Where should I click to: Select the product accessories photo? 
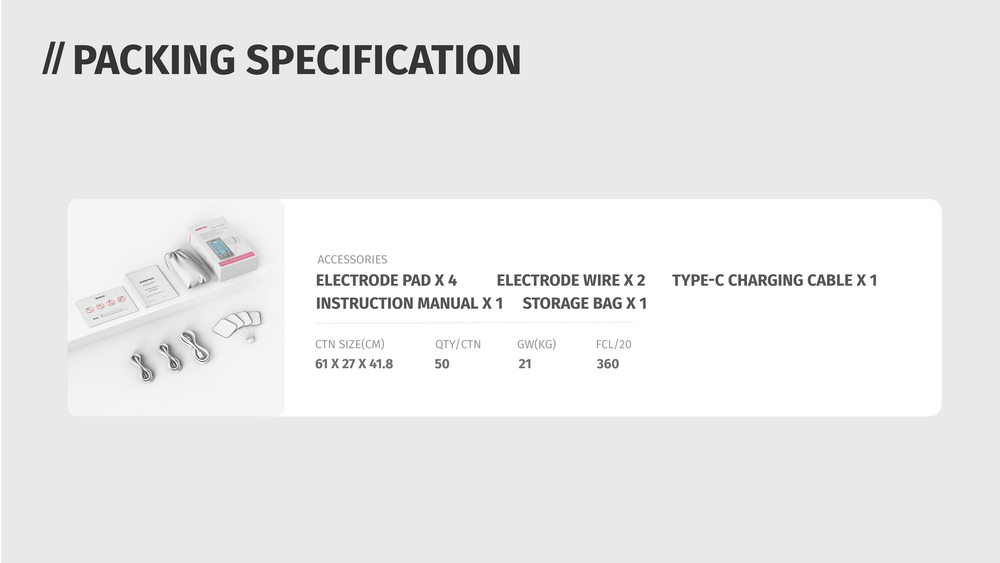click(176, 307)
